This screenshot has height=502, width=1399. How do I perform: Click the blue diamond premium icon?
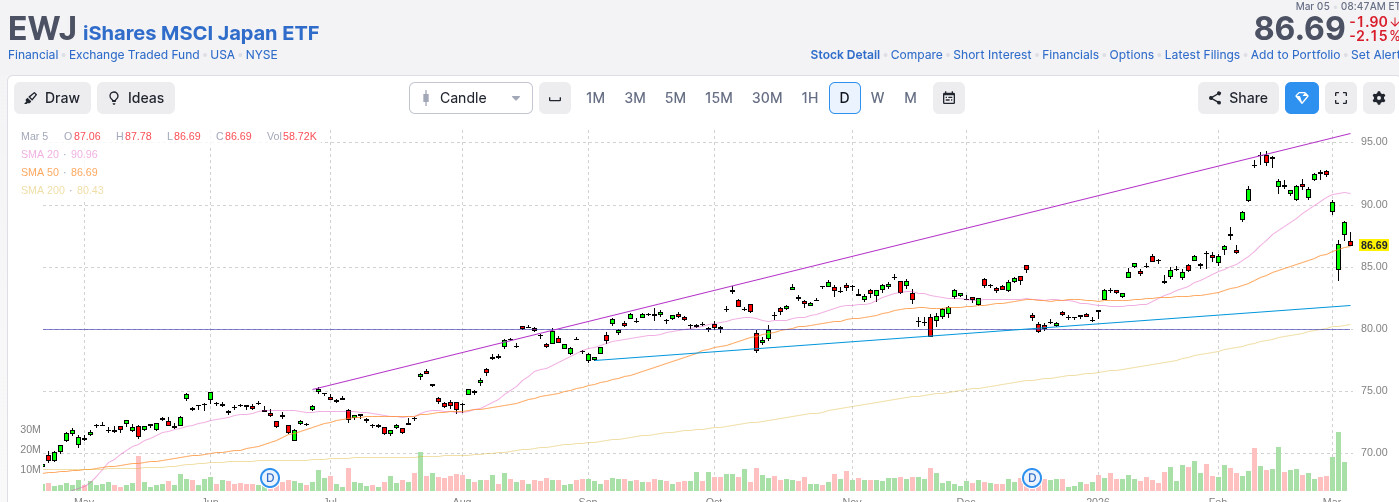coord(1301,98)
